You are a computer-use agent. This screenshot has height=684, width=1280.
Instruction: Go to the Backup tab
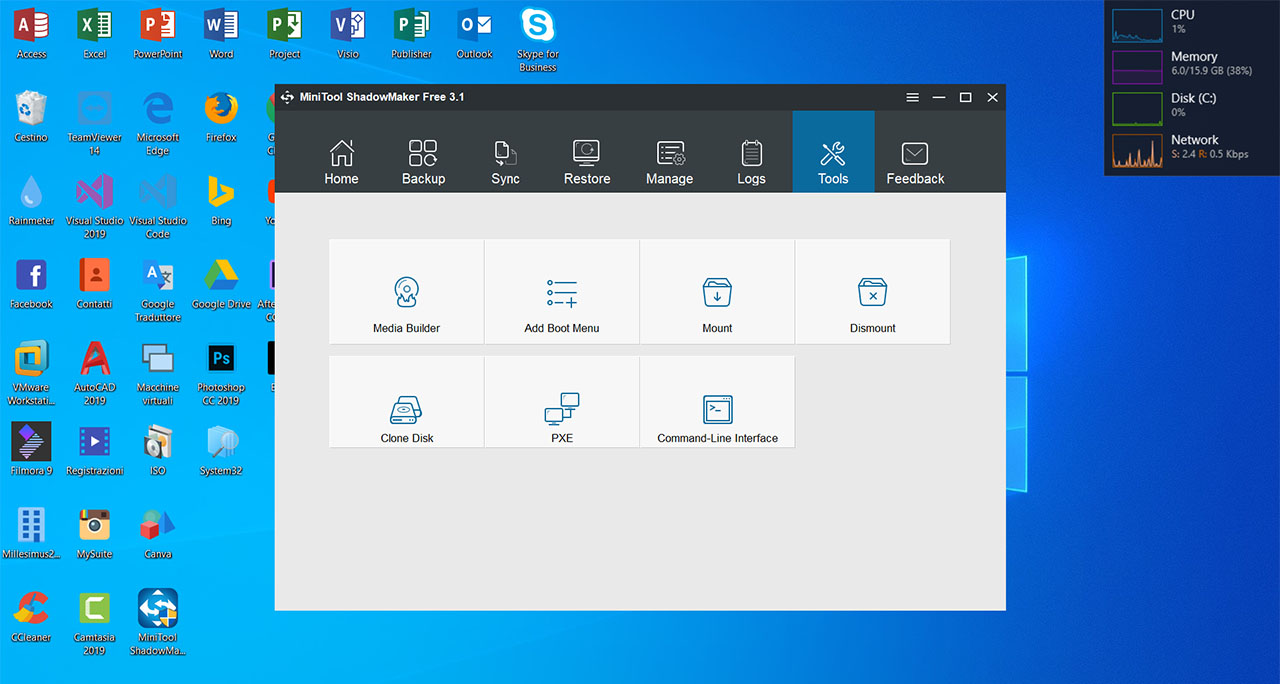click(423, 152)
